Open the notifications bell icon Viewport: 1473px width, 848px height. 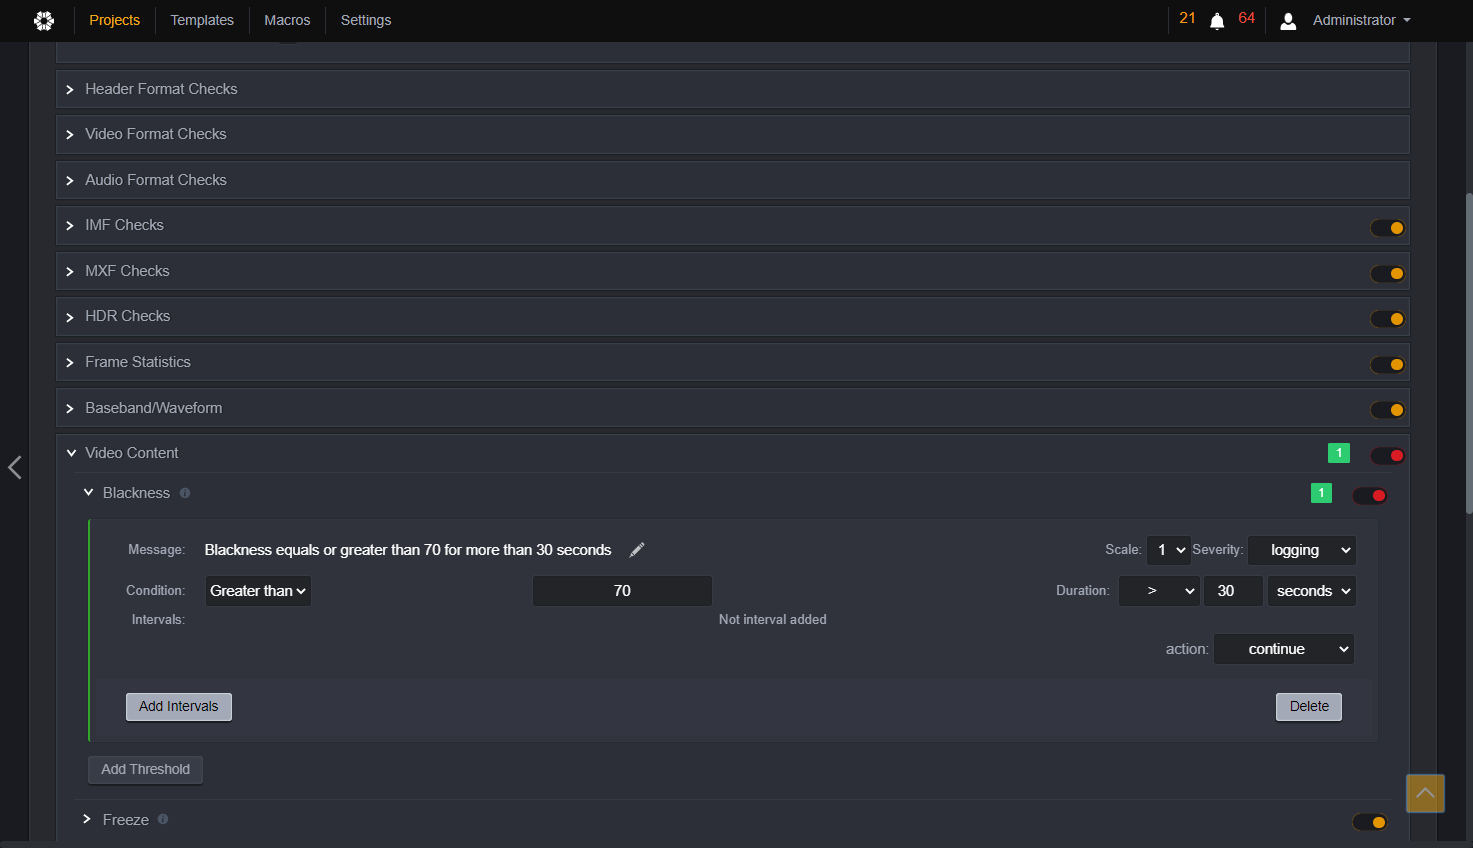1217,21
